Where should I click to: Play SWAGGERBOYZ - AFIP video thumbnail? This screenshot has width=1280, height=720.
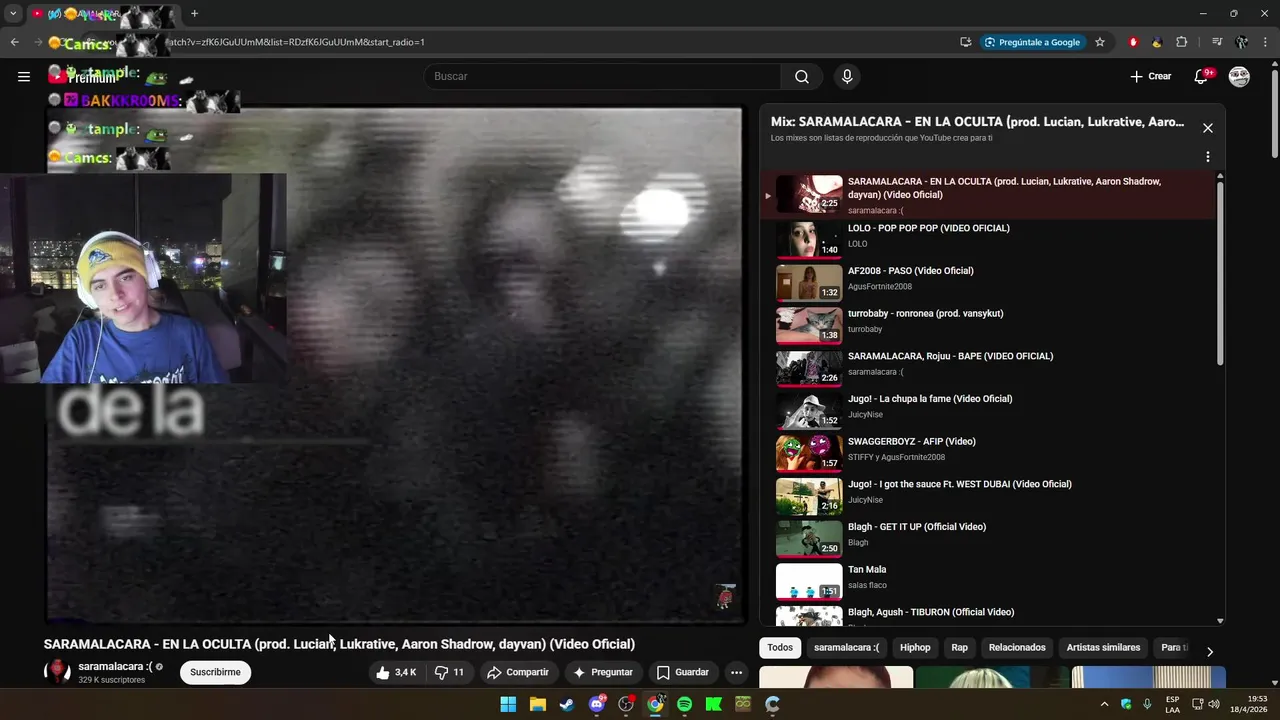(x=809, y=453)
